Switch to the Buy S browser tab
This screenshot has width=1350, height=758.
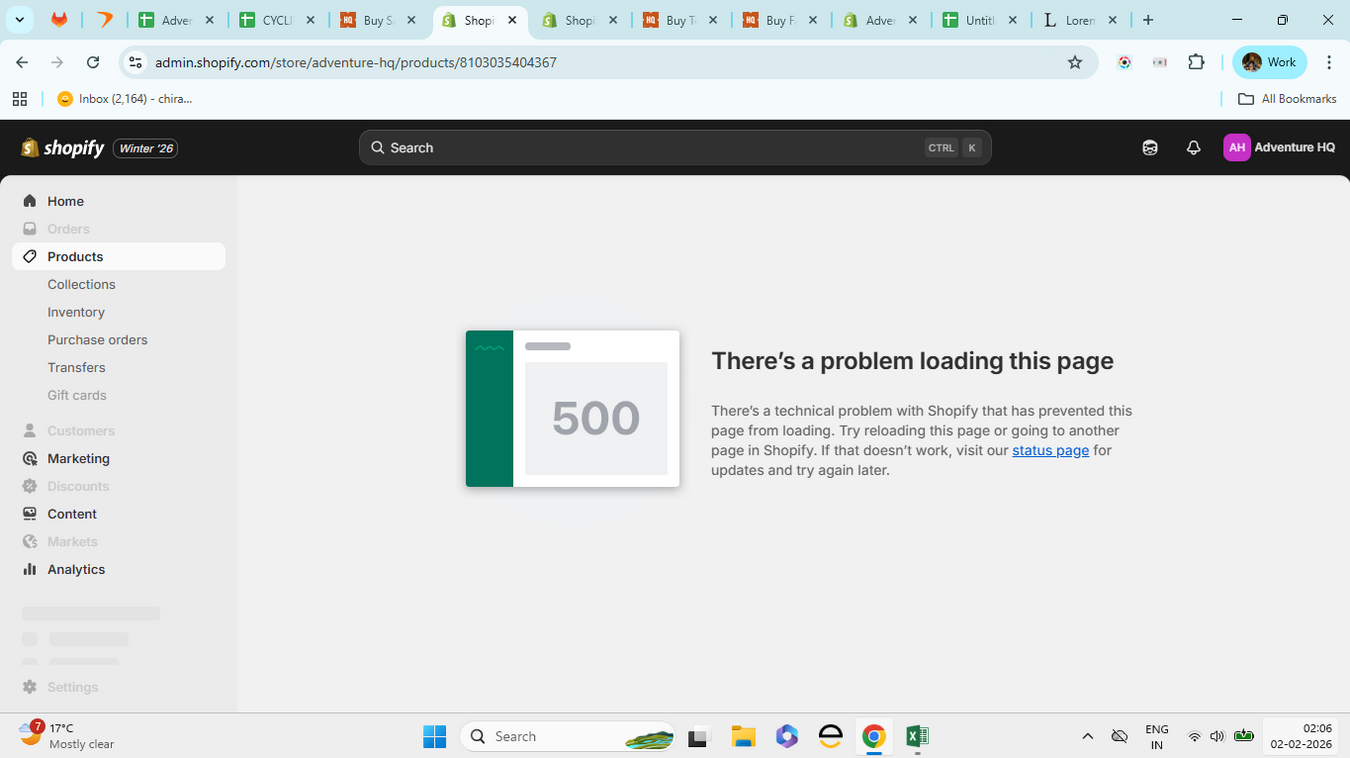[x=380, y=20]
